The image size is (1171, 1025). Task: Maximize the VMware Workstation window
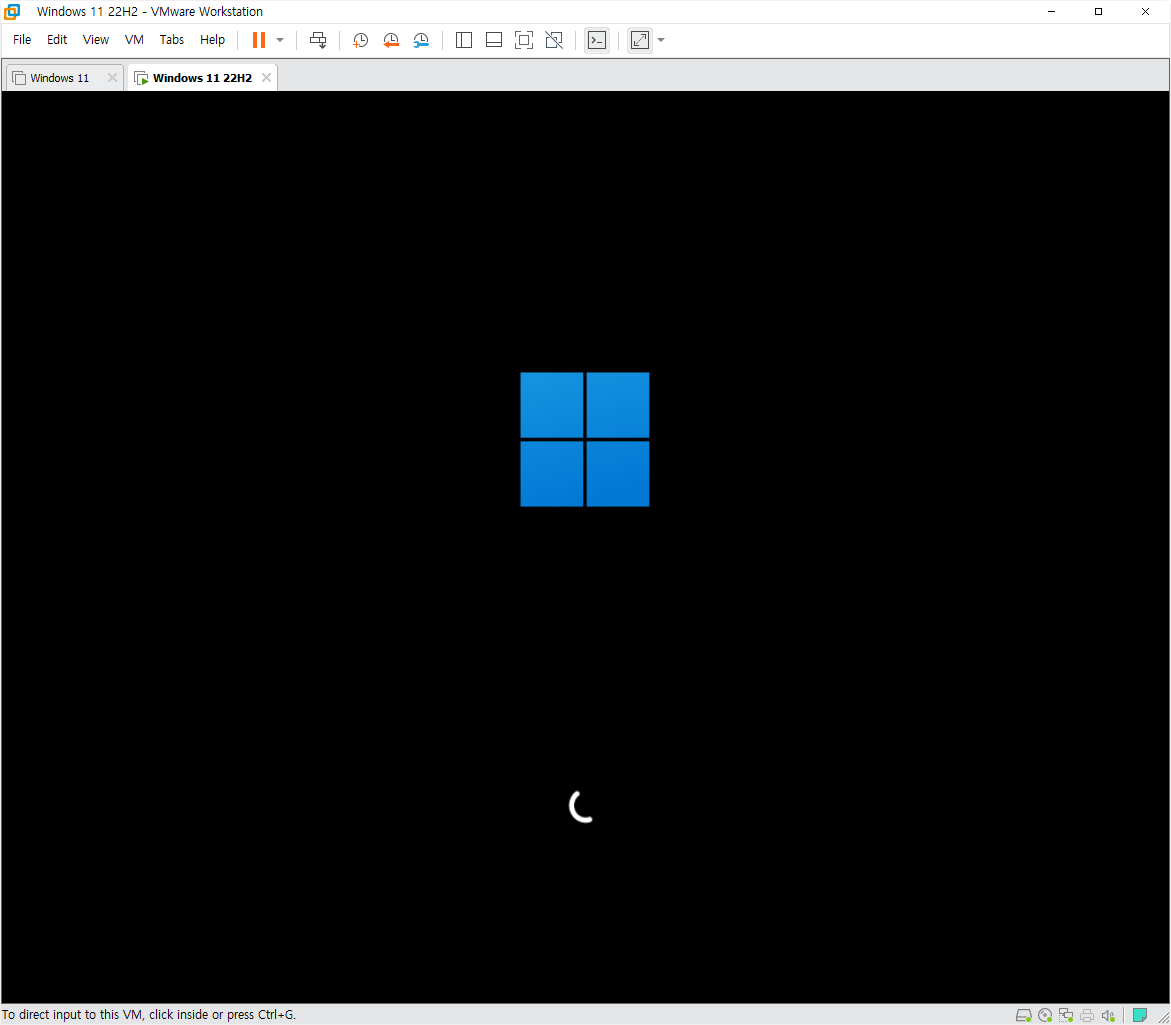click(x=1099, y=11)
